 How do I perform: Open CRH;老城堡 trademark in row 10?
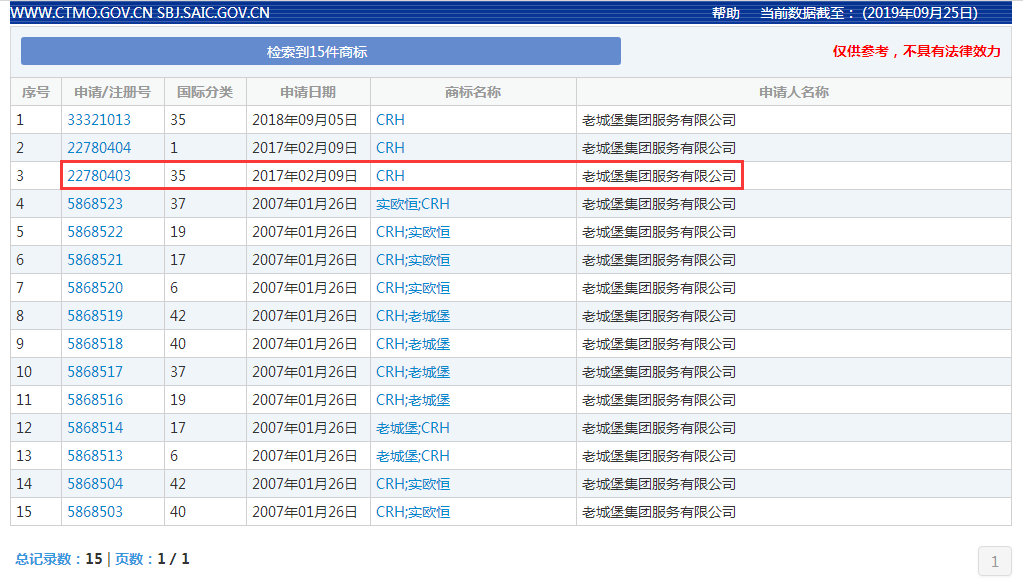tap(413, 372)
